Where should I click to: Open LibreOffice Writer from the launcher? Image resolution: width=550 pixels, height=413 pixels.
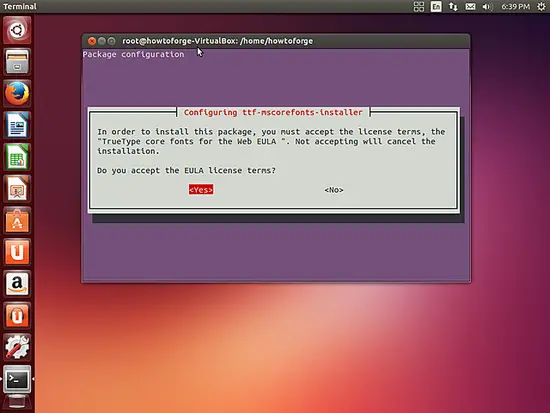(x=17, y=125)
